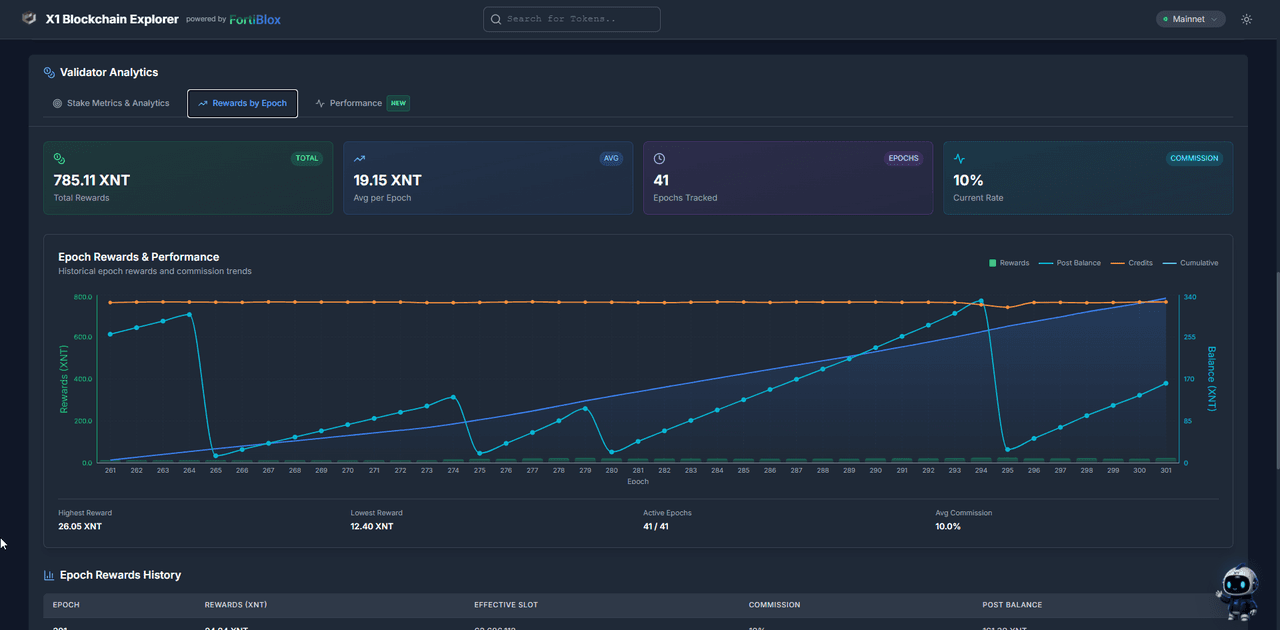Click the Post Balance point at epoch 279
Image resolution: width=1280 pixels, height=630 pixels.
pos(585,408)
